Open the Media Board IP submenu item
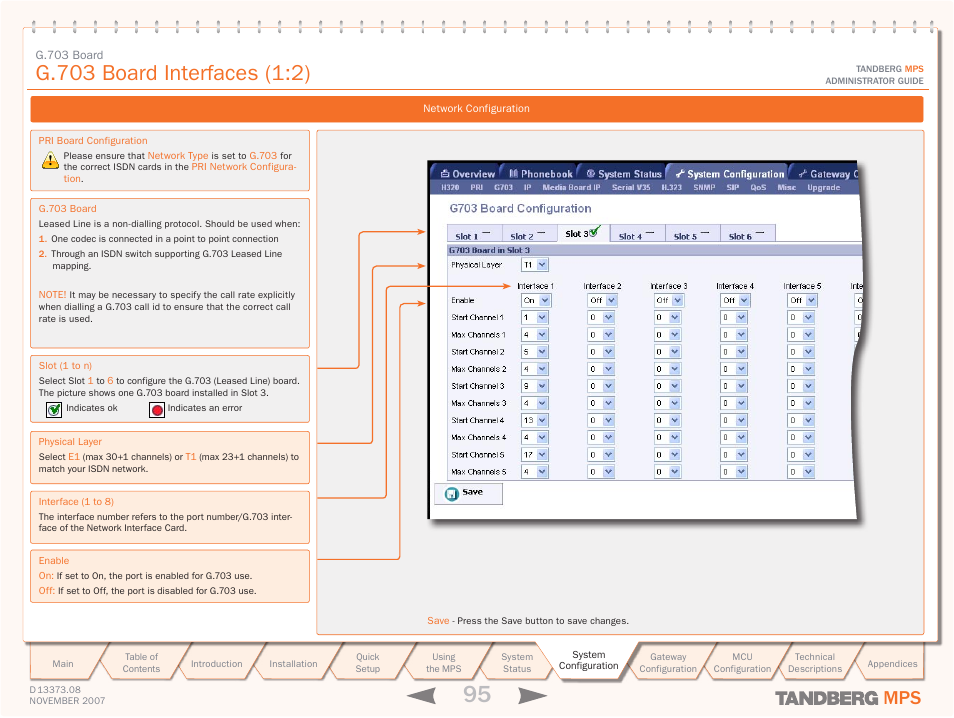Image resolution: width=954 pixels, height=718 pixels. (x=571, y=187)
